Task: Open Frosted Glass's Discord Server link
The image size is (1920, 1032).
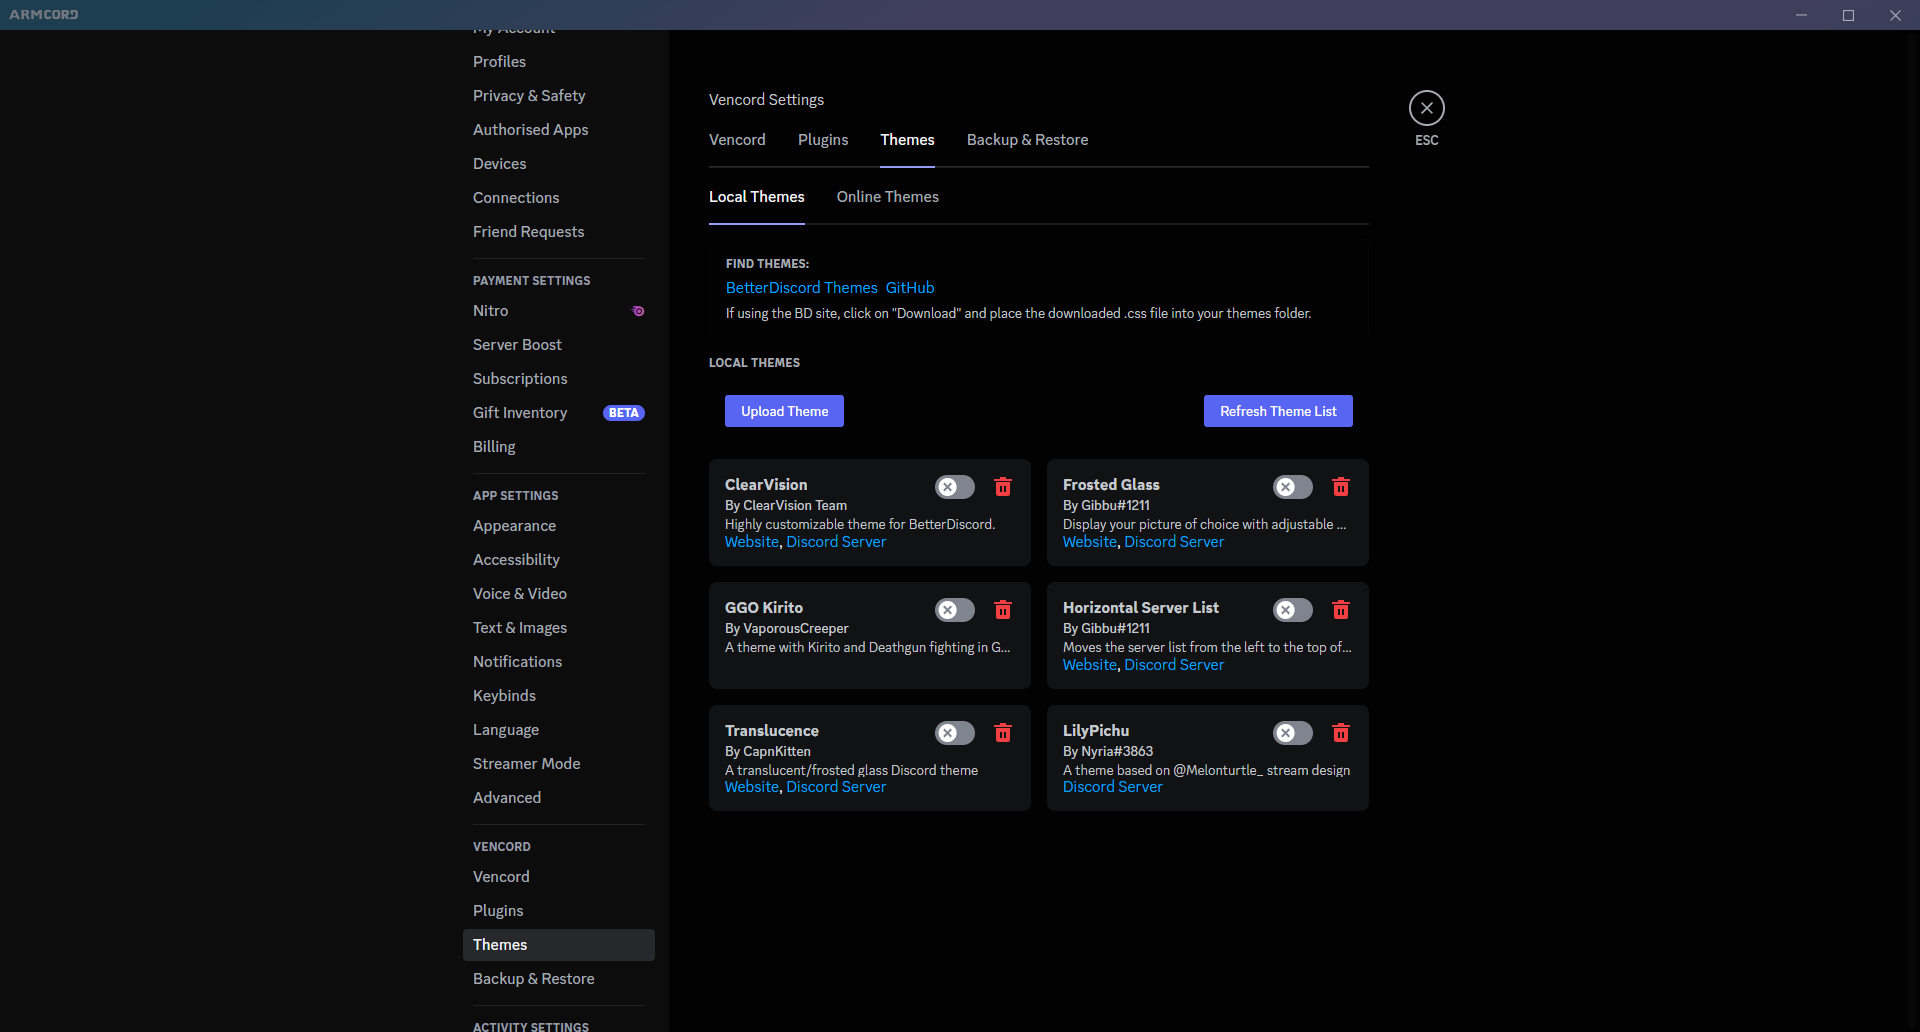Action: [1174, 542]
